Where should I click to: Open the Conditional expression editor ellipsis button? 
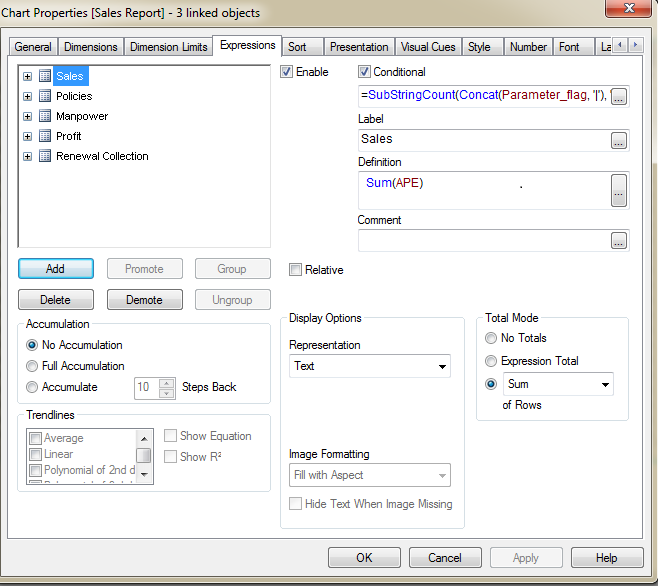point(619,96)
